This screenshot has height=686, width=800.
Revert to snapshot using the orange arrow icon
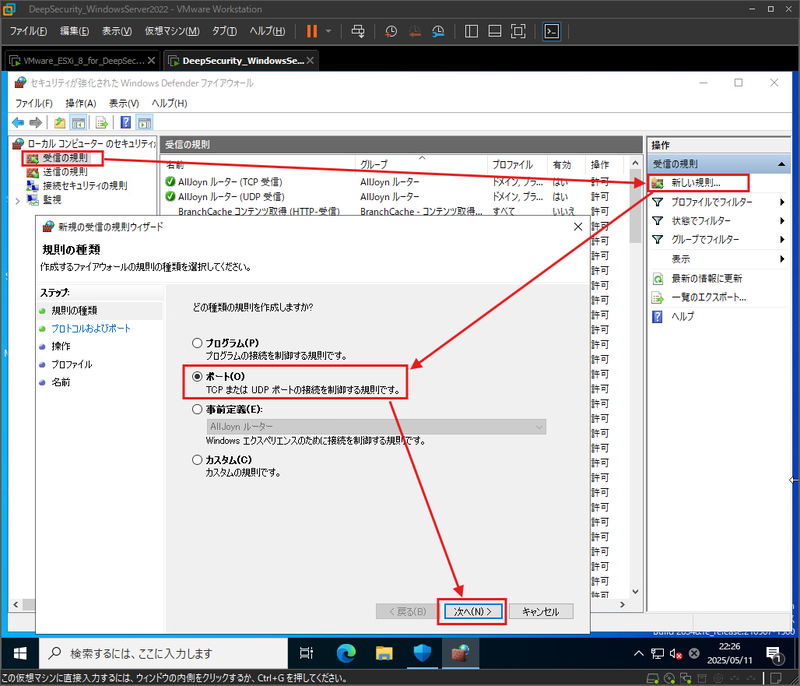415,31
